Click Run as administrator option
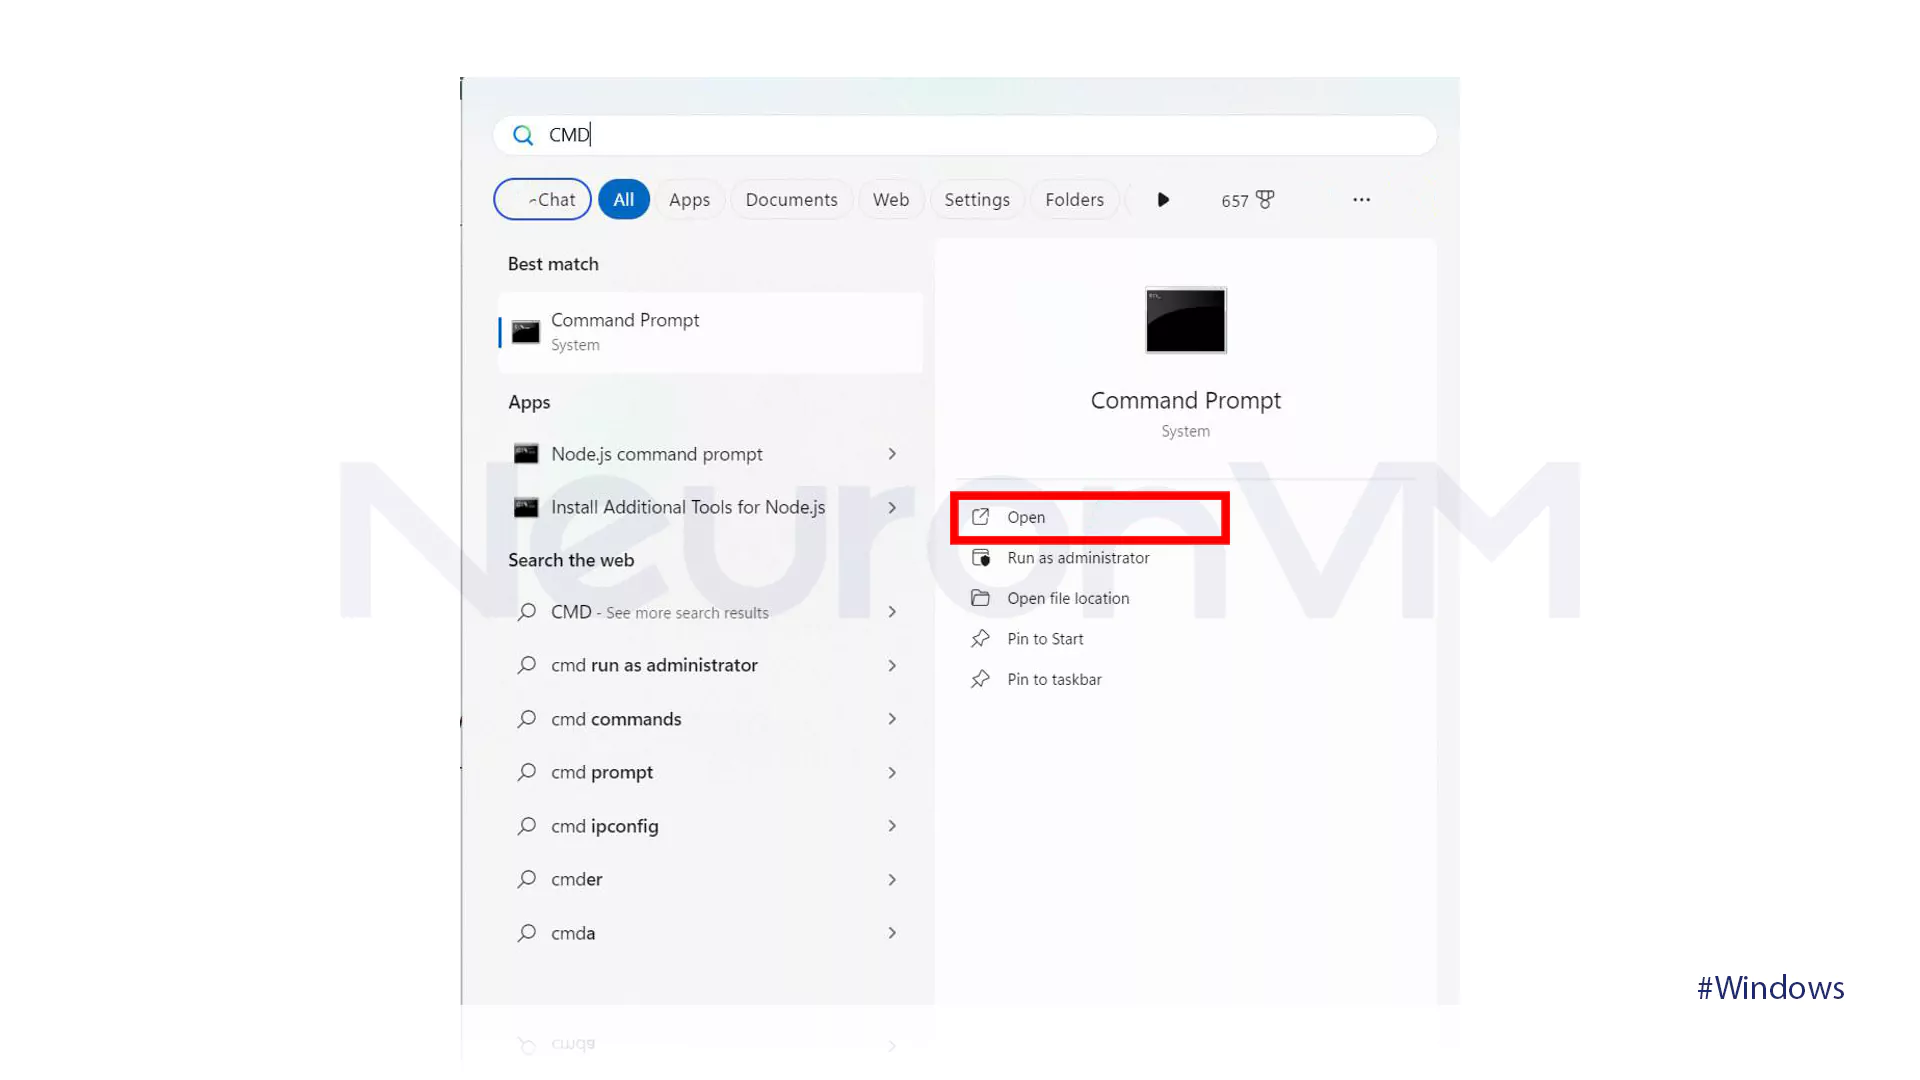This screenshot has height=1080, width=1920. [x=1077, y=556]
